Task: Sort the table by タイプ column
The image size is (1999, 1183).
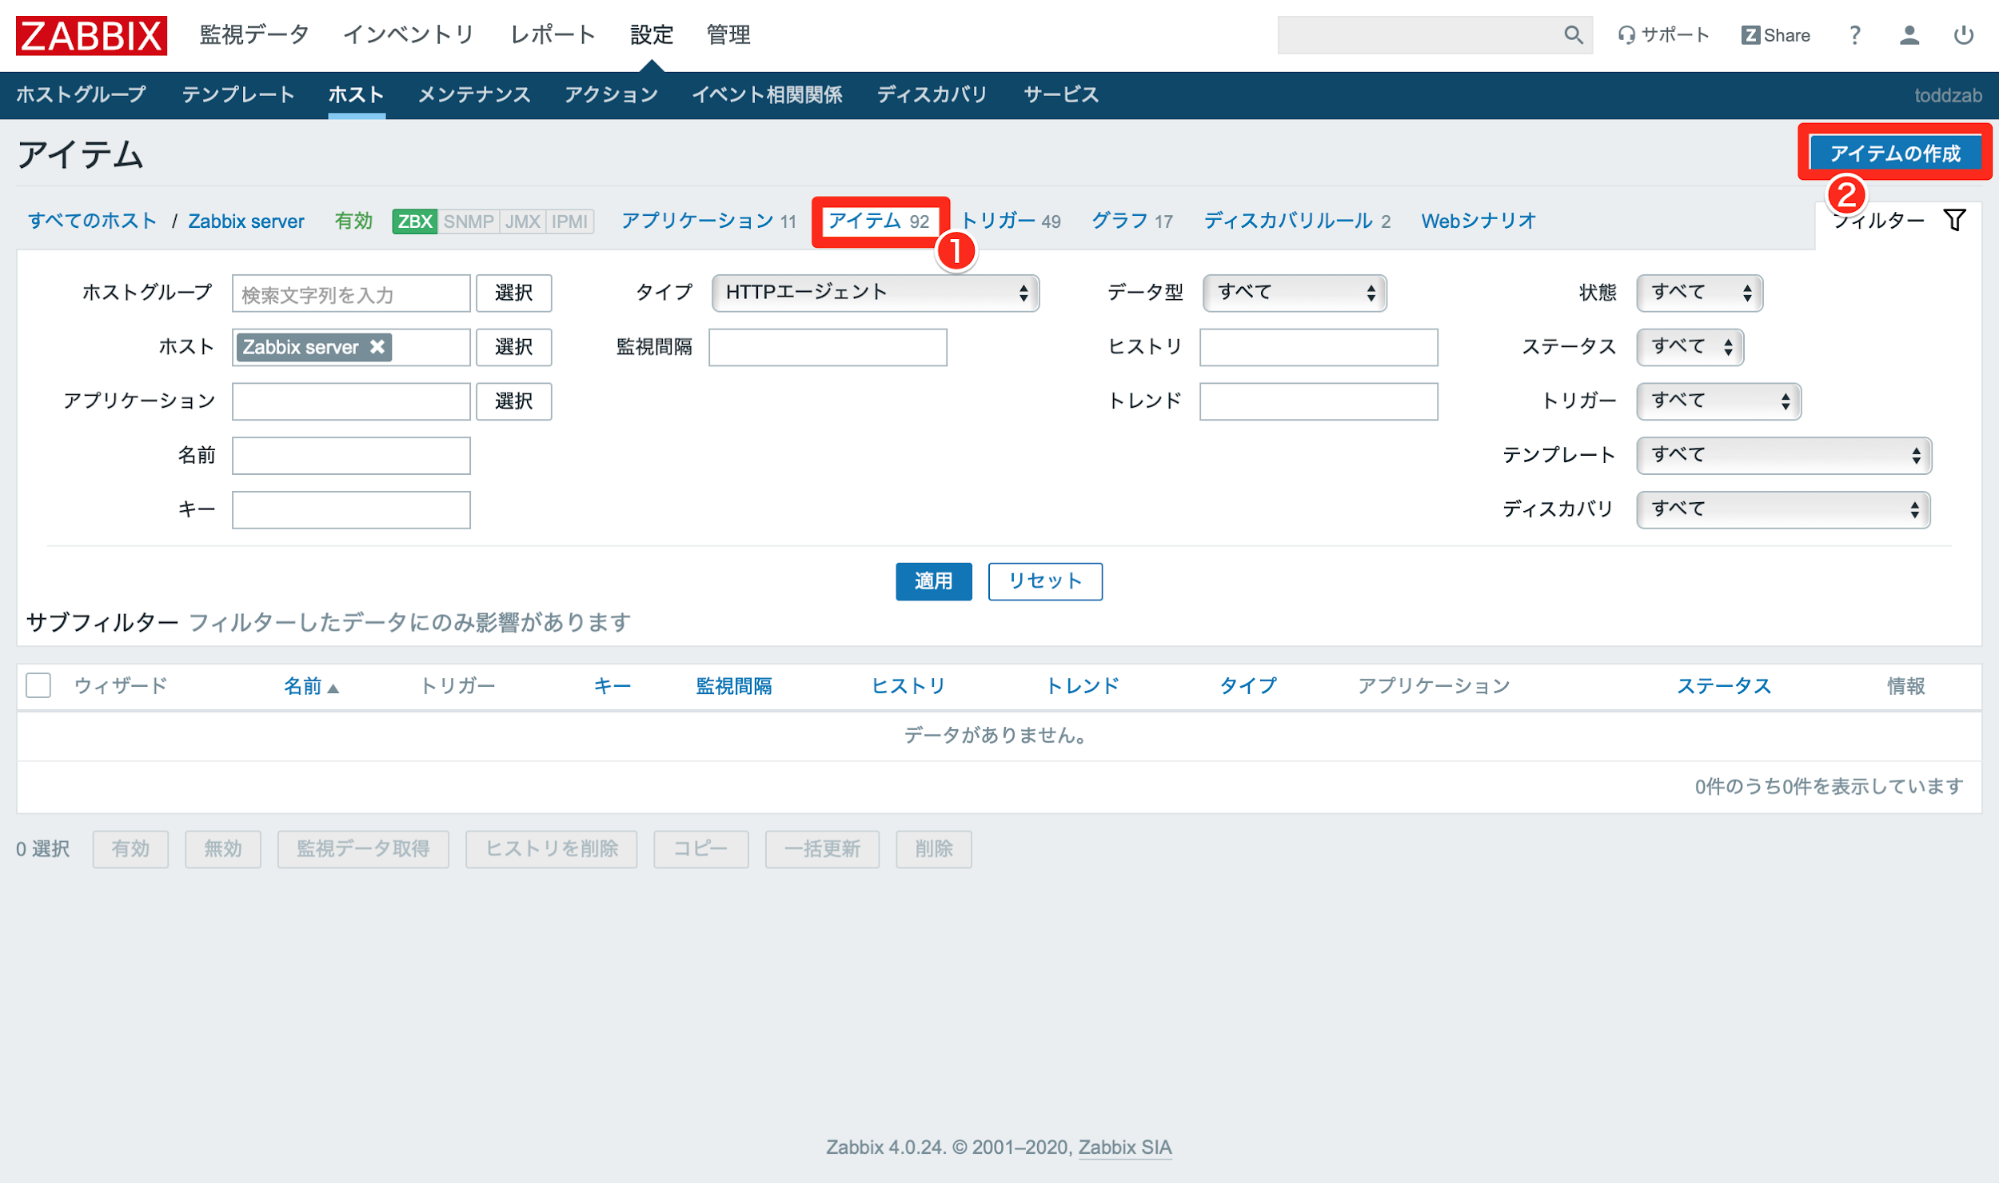Action: pos(1248,686)
